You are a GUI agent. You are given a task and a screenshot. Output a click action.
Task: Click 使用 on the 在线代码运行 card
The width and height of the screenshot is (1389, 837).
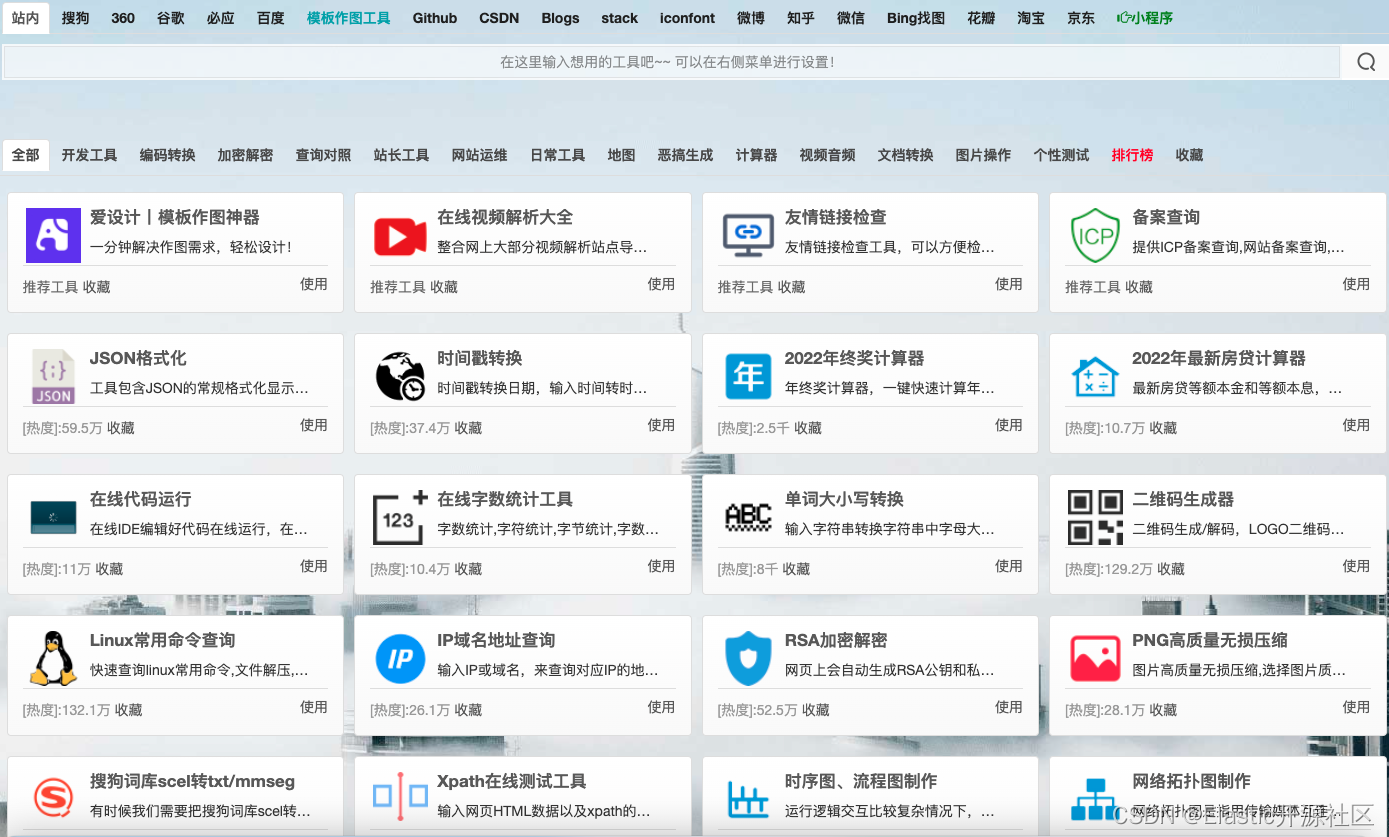coord(314,566)
